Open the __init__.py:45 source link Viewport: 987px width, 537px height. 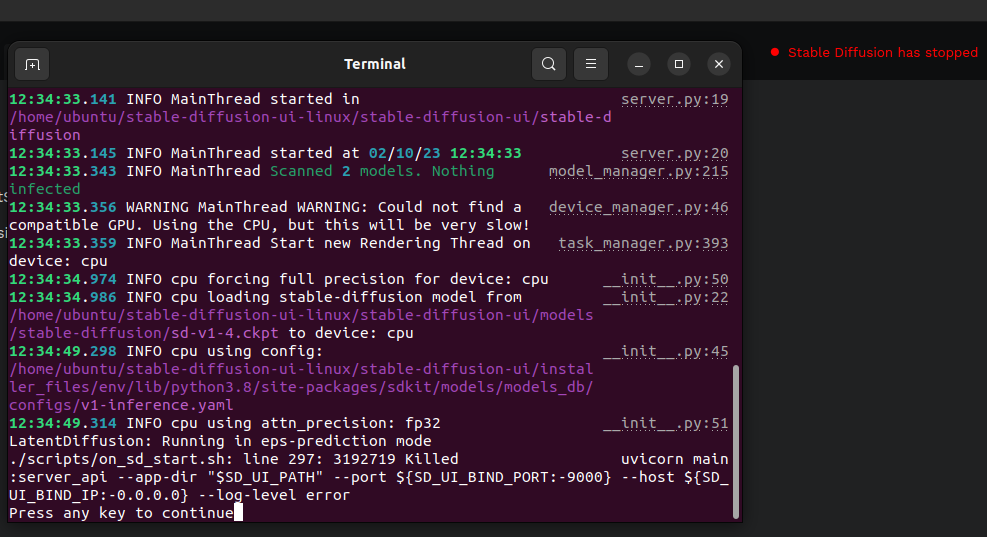click(665, 352)
